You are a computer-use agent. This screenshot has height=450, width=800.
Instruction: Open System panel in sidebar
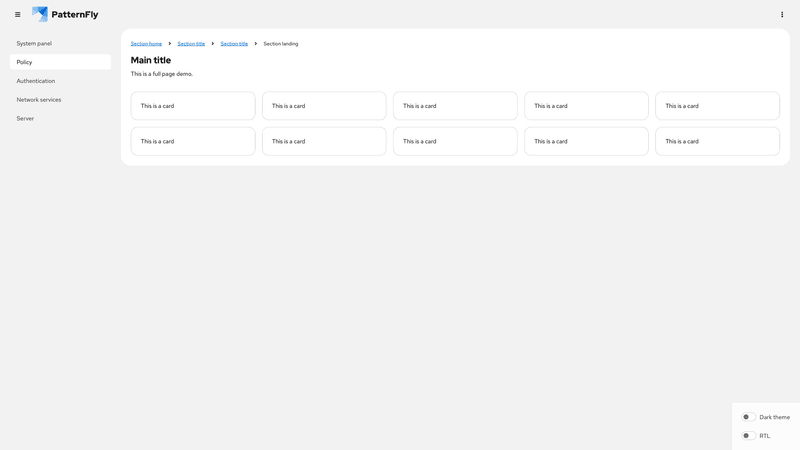tap(60, 43)
